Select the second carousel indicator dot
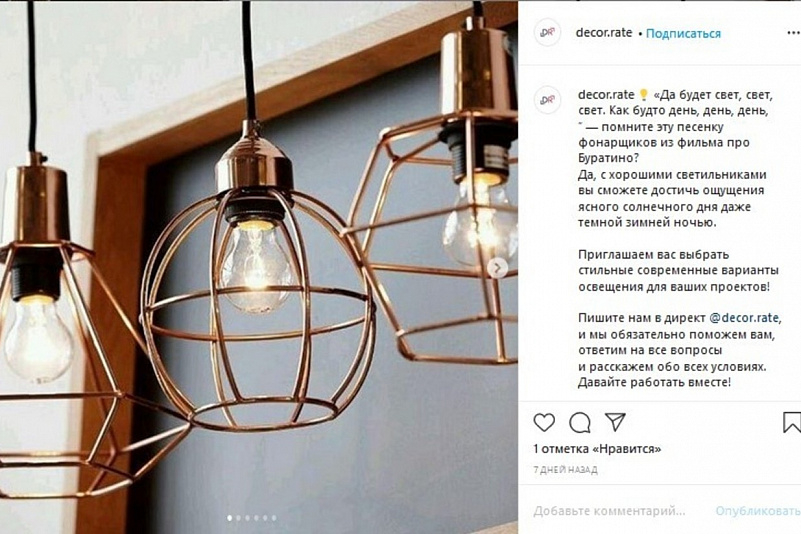This screenshot has width=801, height=534. coord(239,518)
